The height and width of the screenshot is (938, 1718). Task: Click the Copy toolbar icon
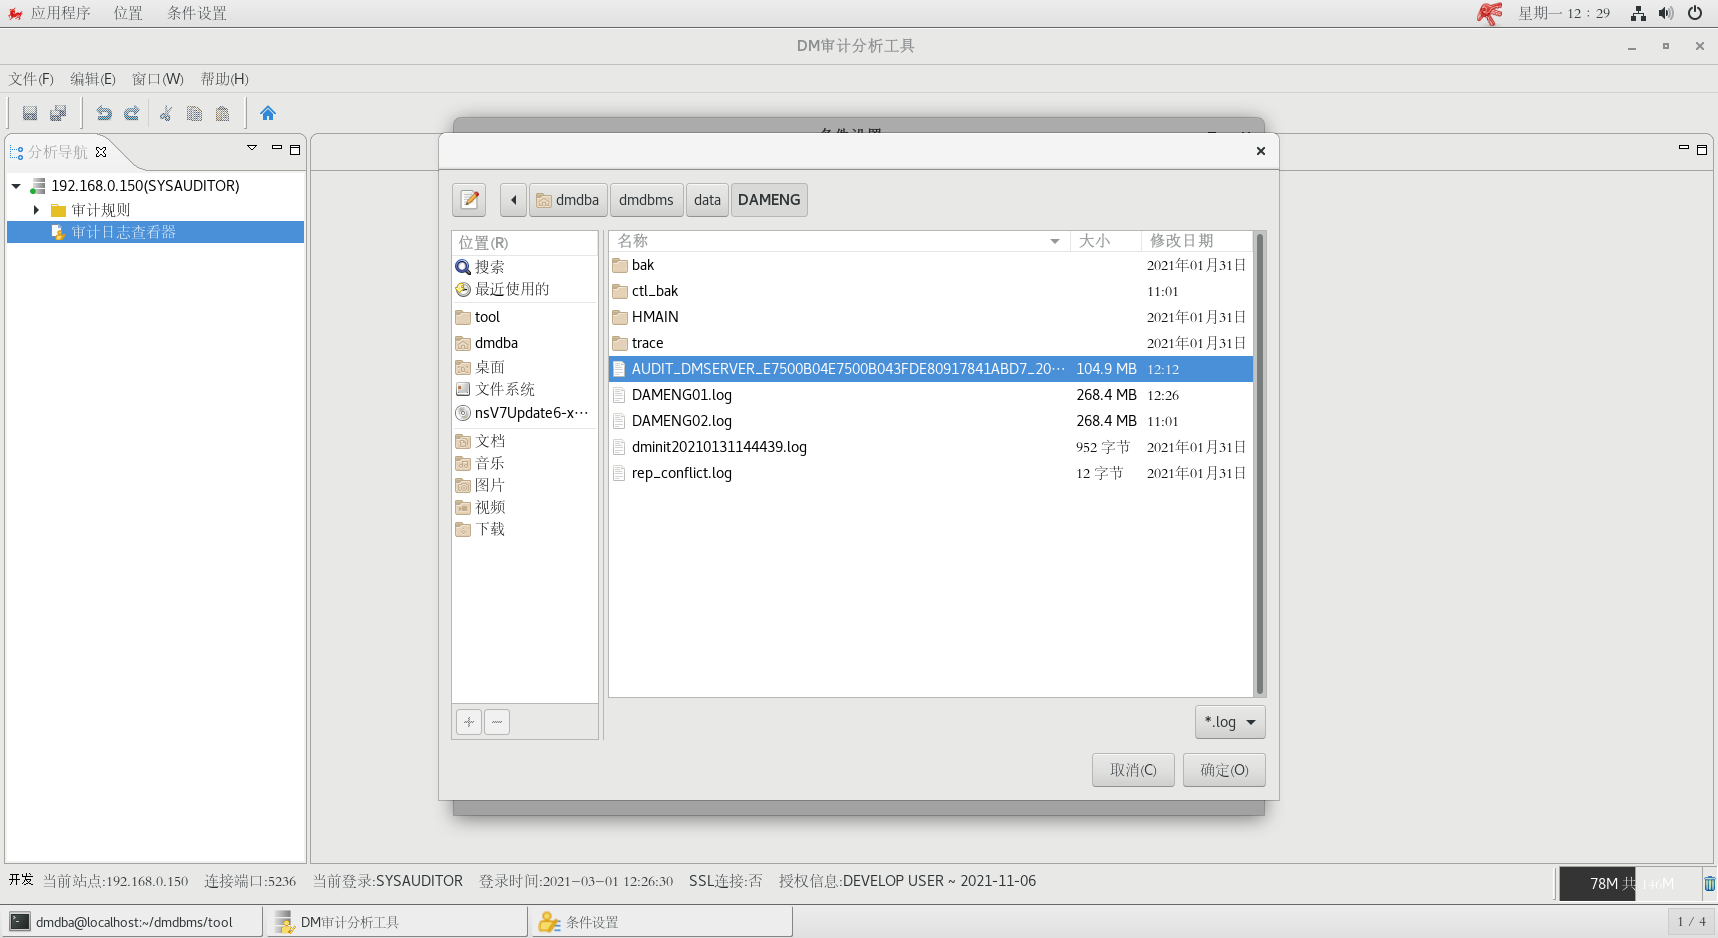[194, 113]
